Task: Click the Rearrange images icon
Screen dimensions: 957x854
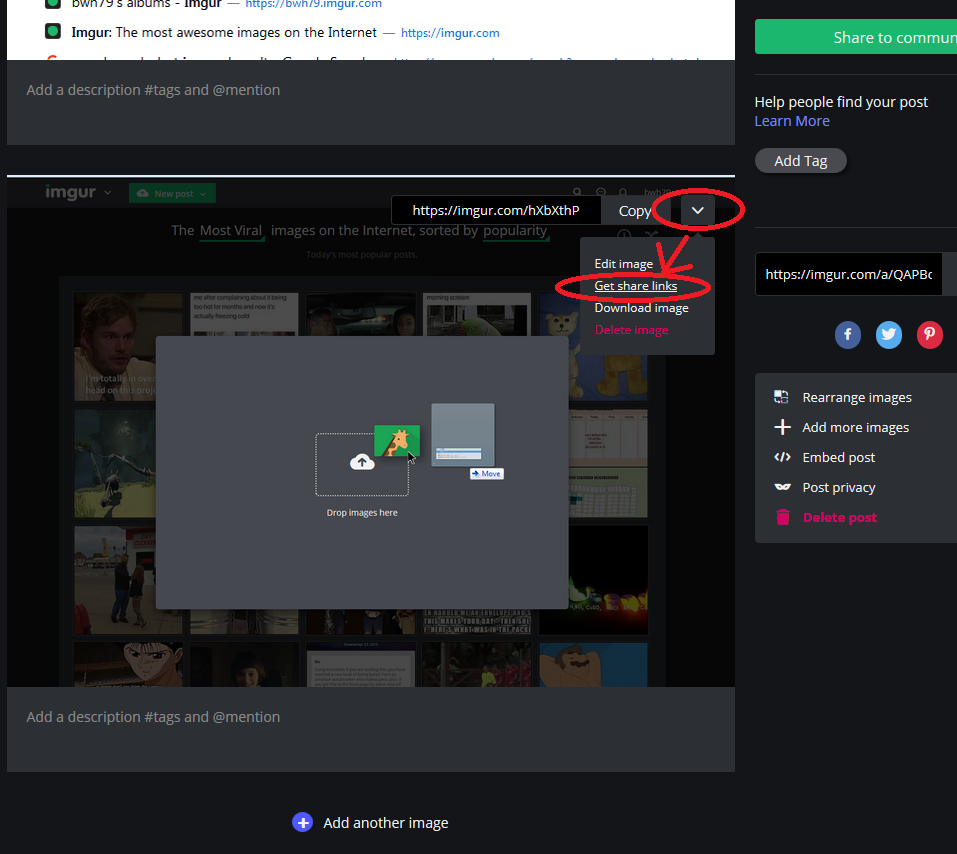Action: click(x=782, y=397)
